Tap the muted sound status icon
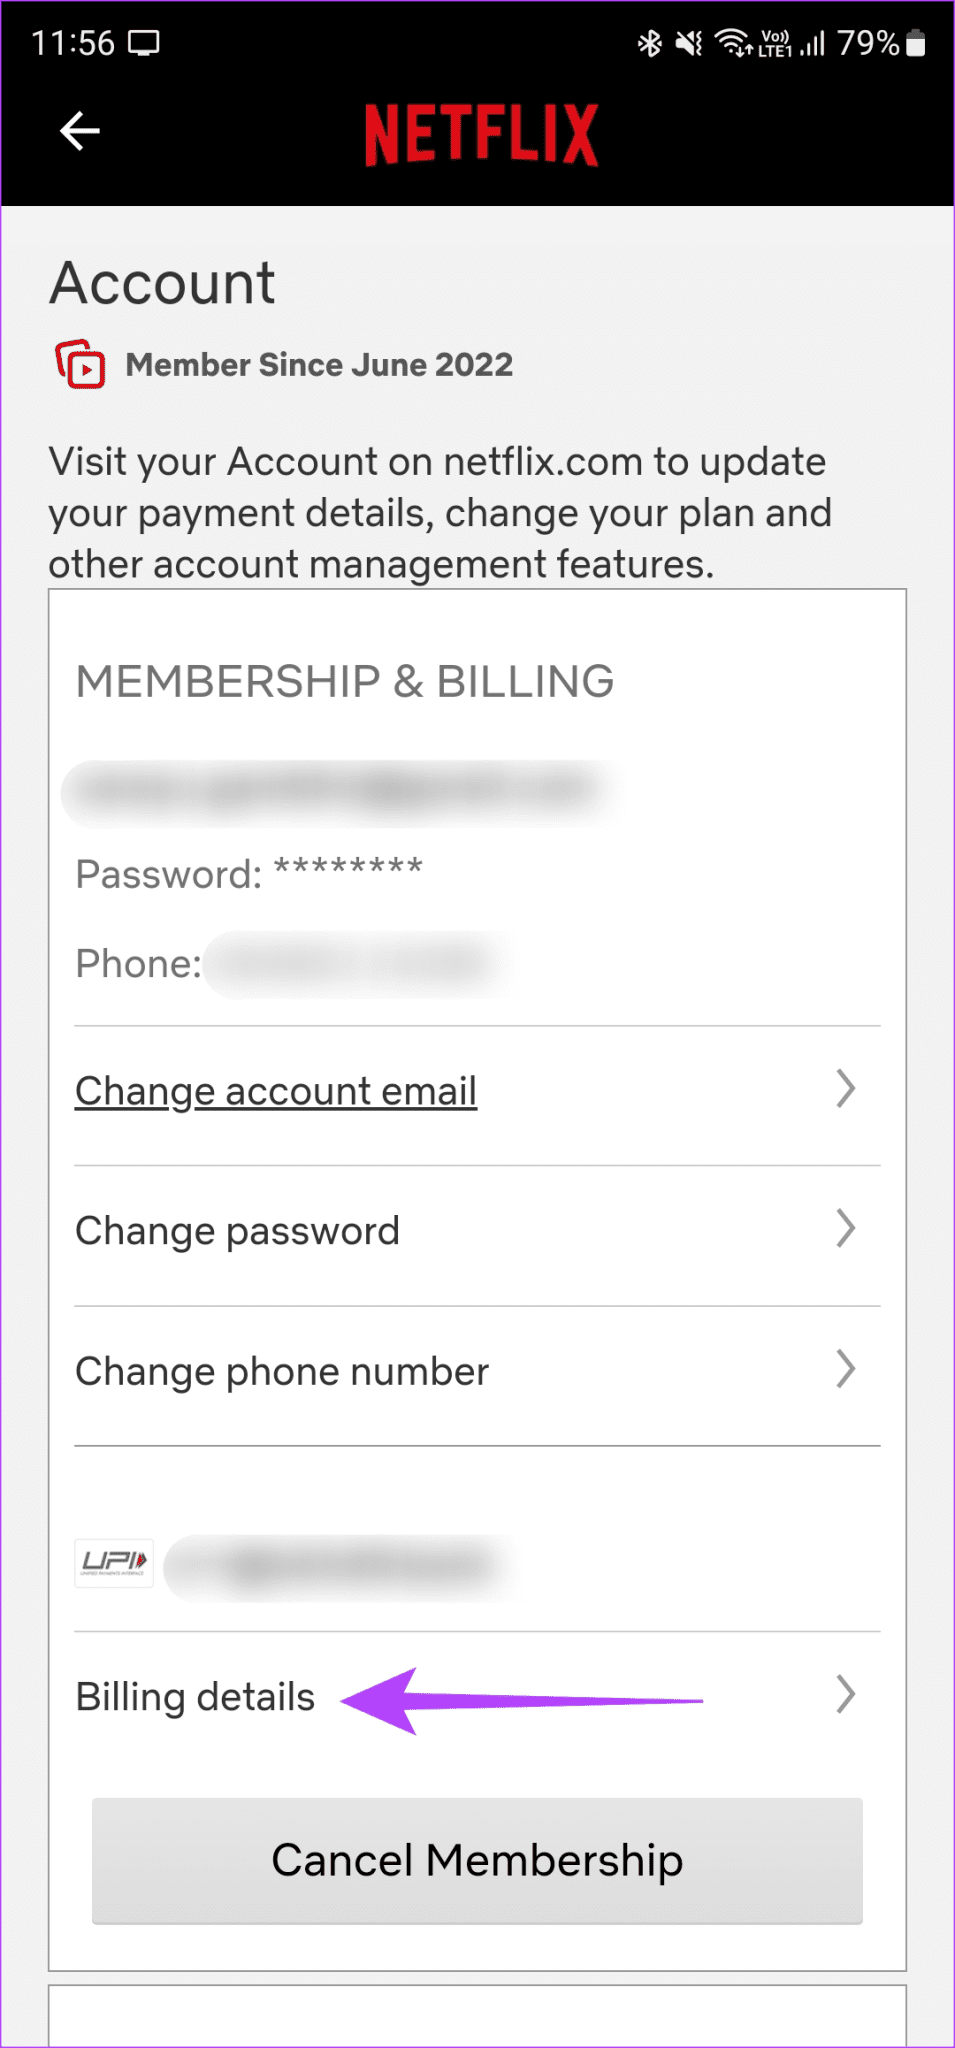 coord(689,43)
